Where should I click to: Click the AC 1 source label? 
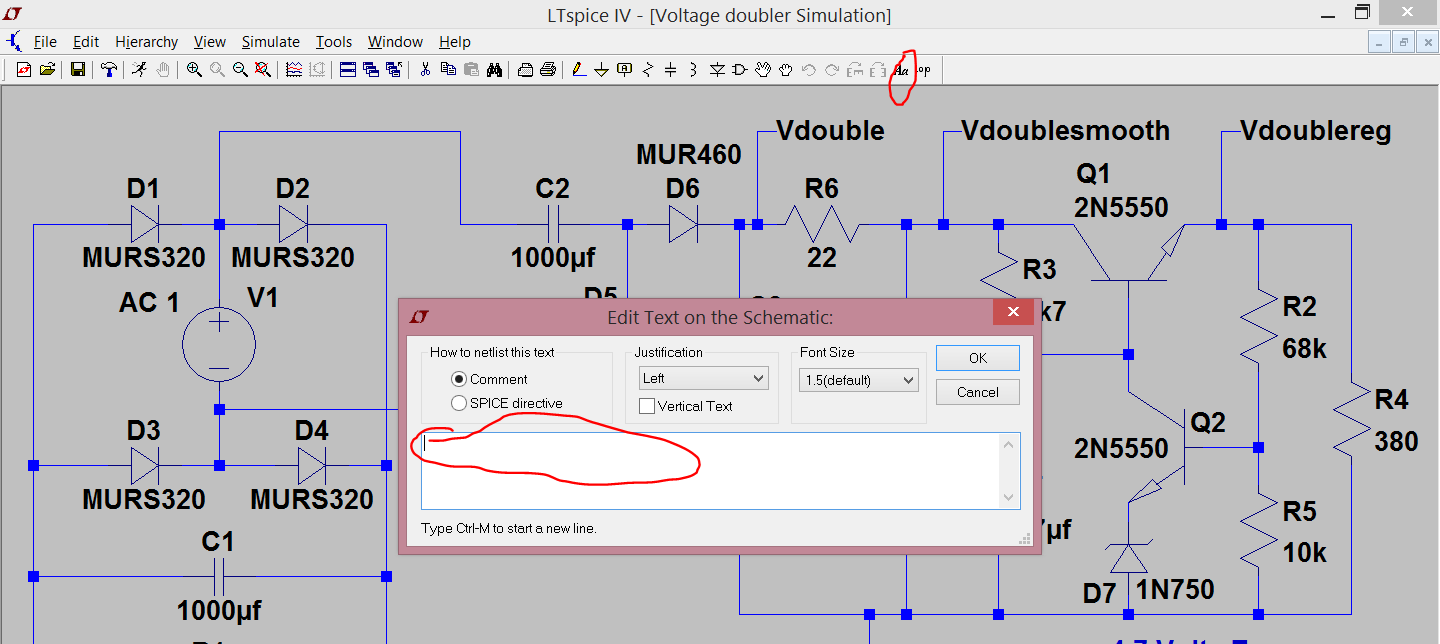pos(150,302)
